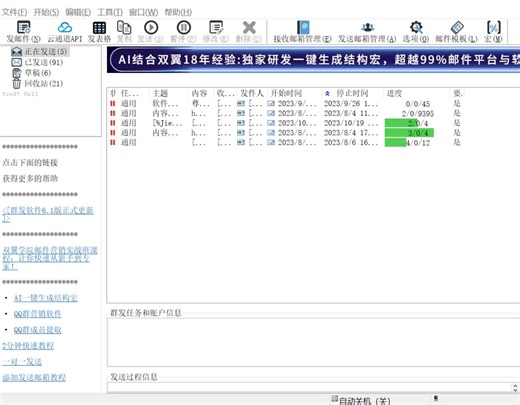Sort by the 发件人 column header

(252, 93)
